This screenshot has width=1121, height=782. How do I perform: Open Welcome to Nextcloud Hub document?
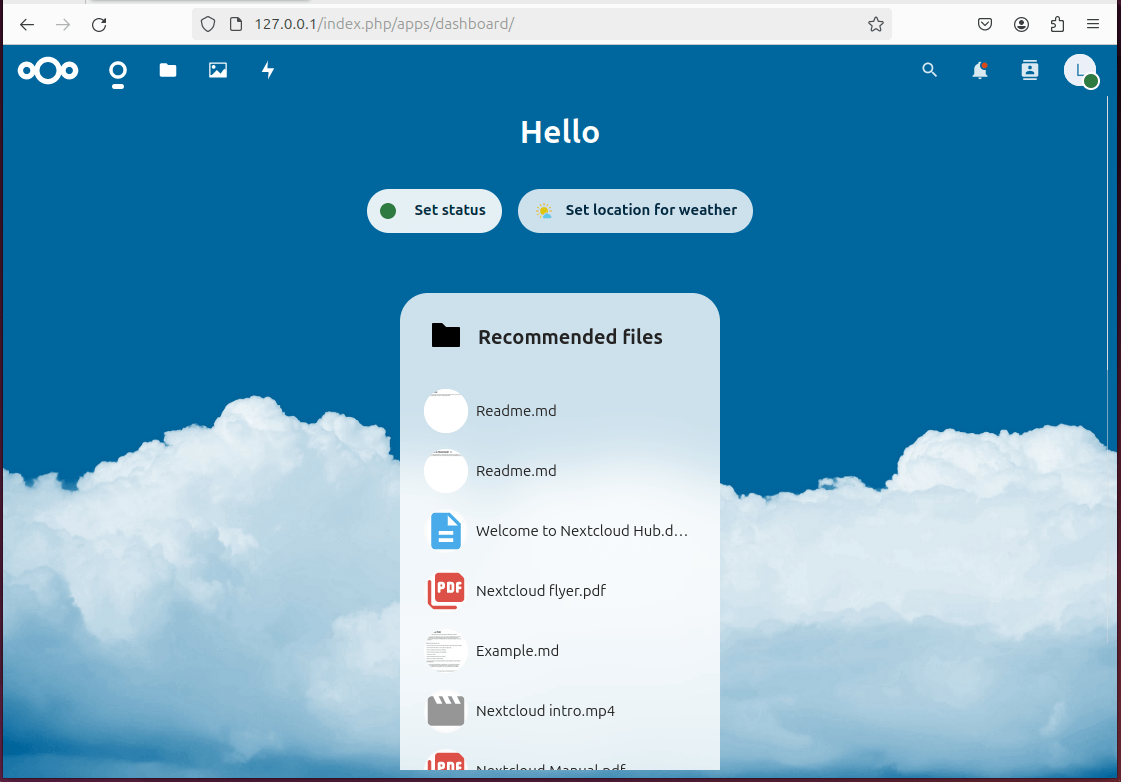[x=560, y=531]
